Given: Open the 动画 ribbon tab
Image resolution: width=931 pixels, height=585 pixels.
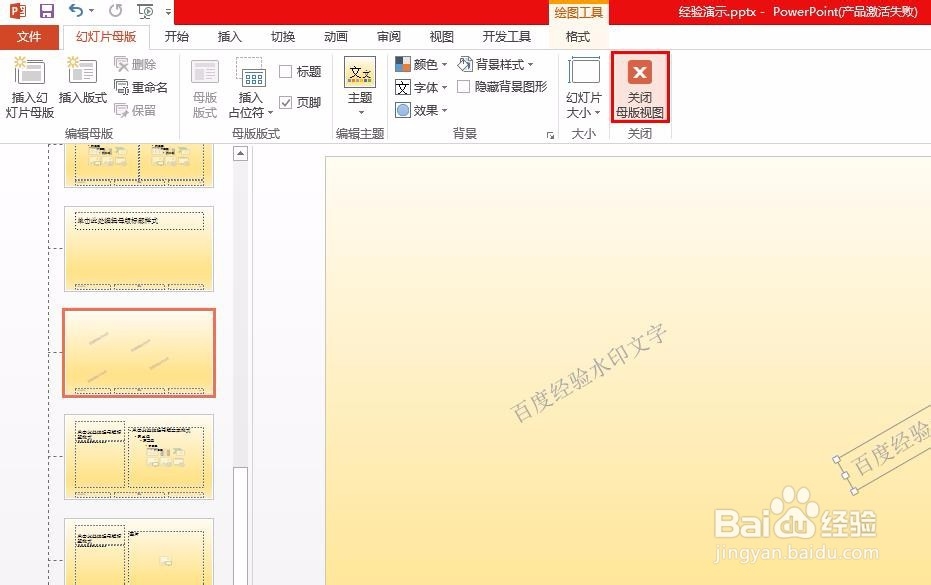Looking at the screenshot, I should (336, 37).
